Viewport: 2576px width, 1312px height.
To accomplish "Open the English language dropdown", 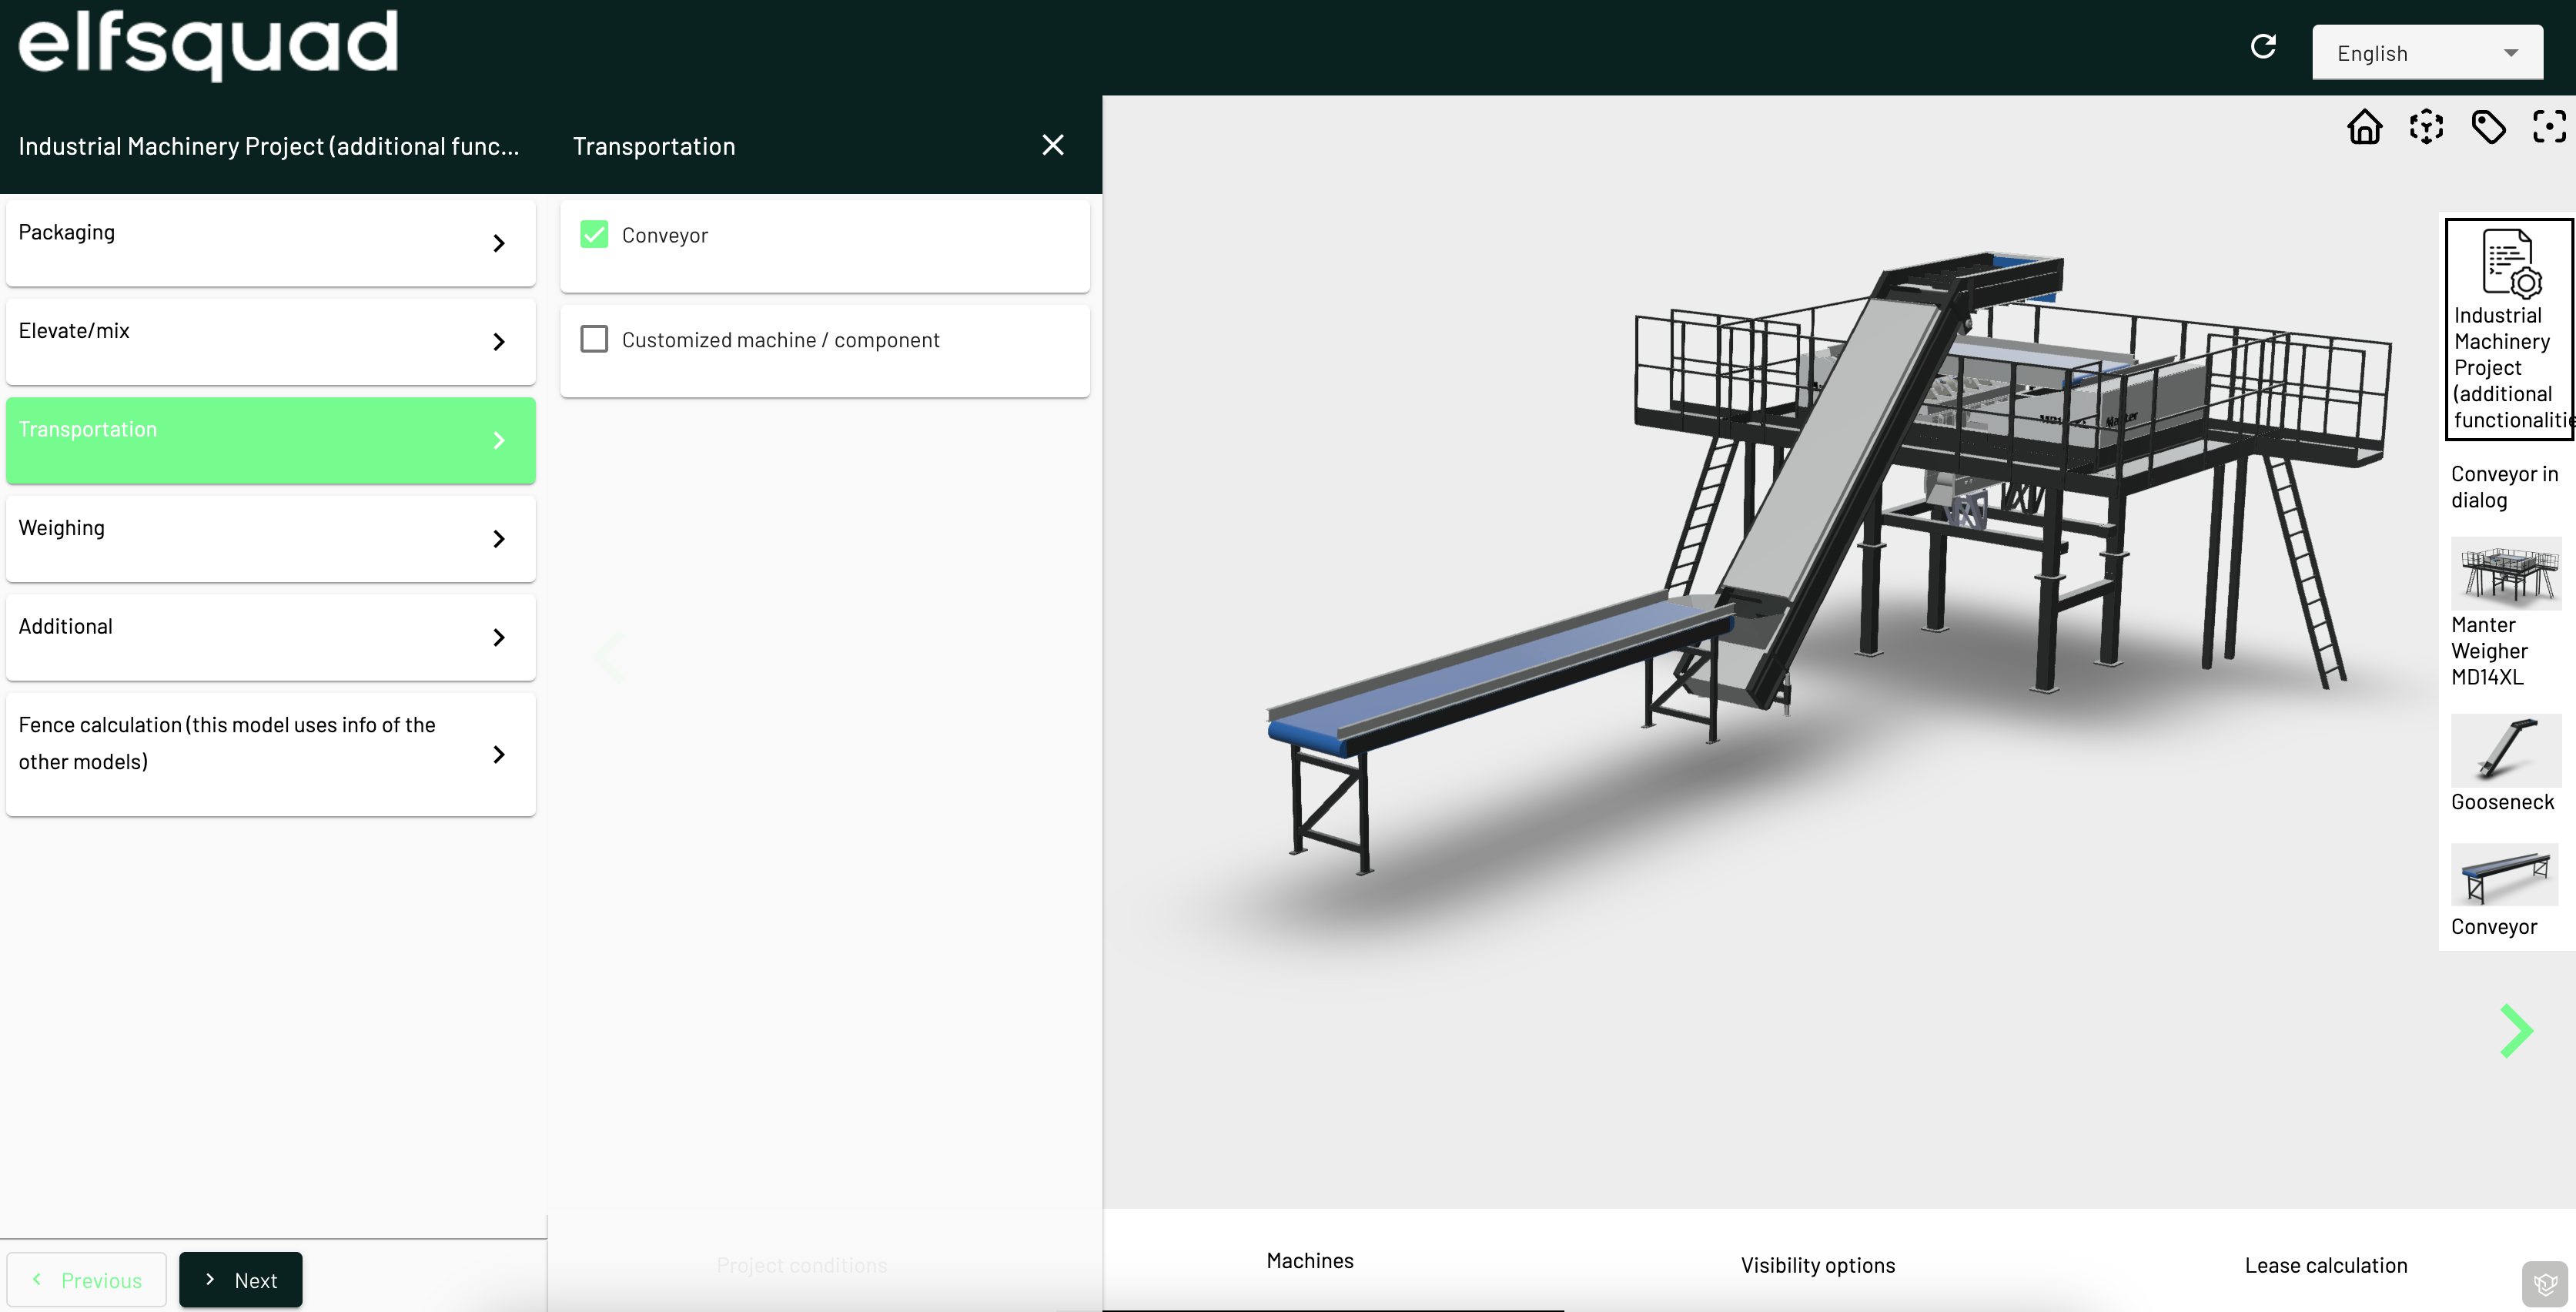I will click(2427, 53).
